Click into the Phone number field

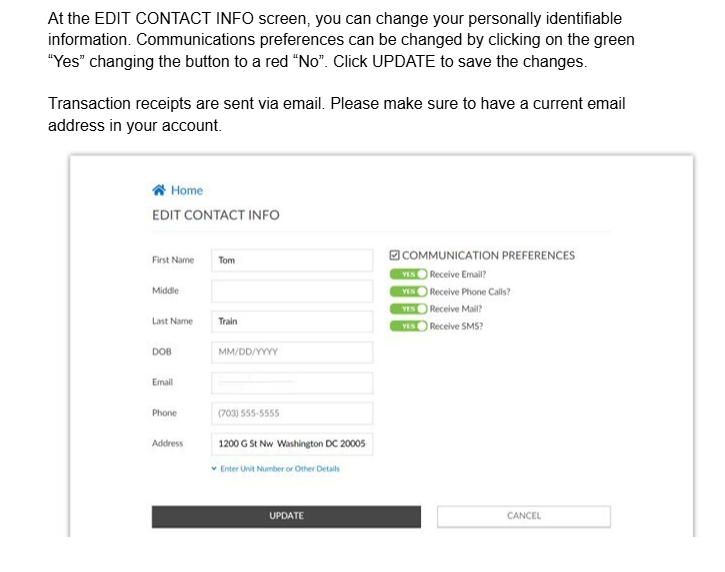click(292, 413)
